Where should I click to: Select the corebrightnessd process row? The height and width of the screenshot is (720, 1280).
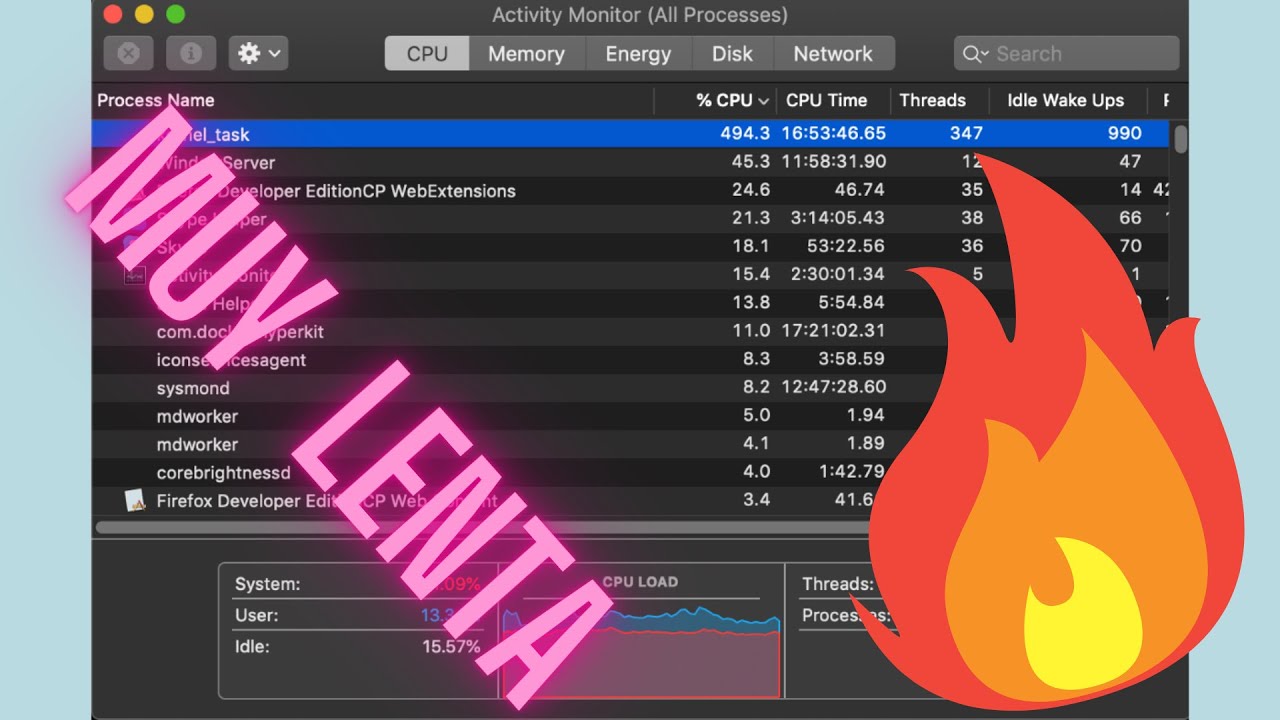click(x=630, y=472)
